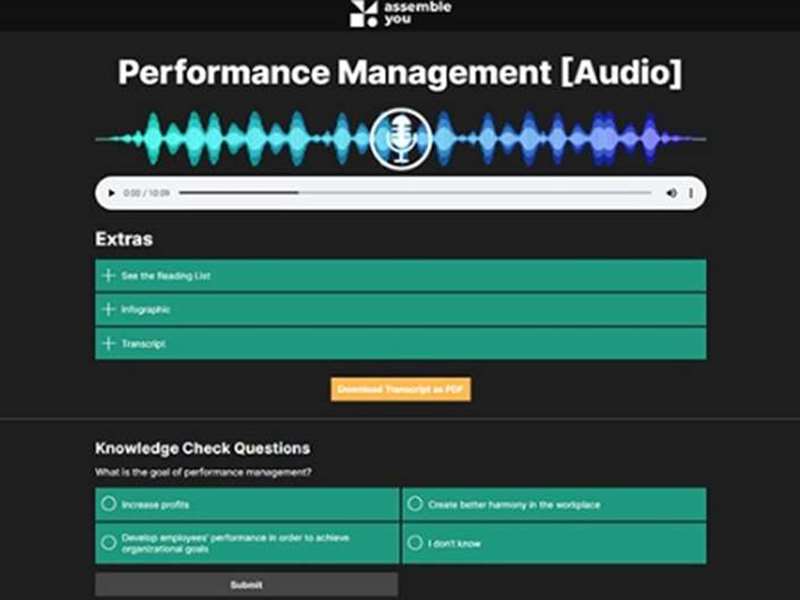
Task: Click the audio time display 0:00 / 10:09
Action: click(x=146, y=193)
